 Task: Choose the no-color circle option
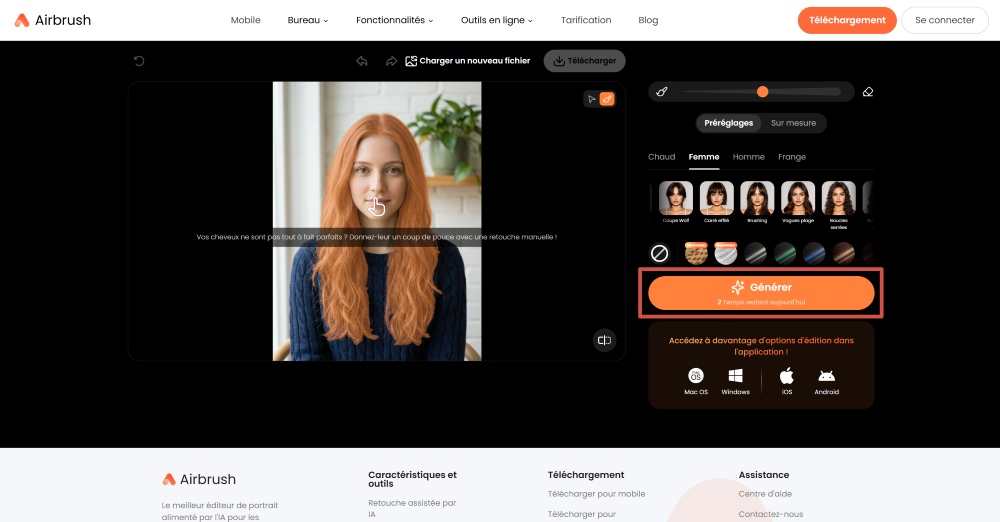(x=659, y=253)
